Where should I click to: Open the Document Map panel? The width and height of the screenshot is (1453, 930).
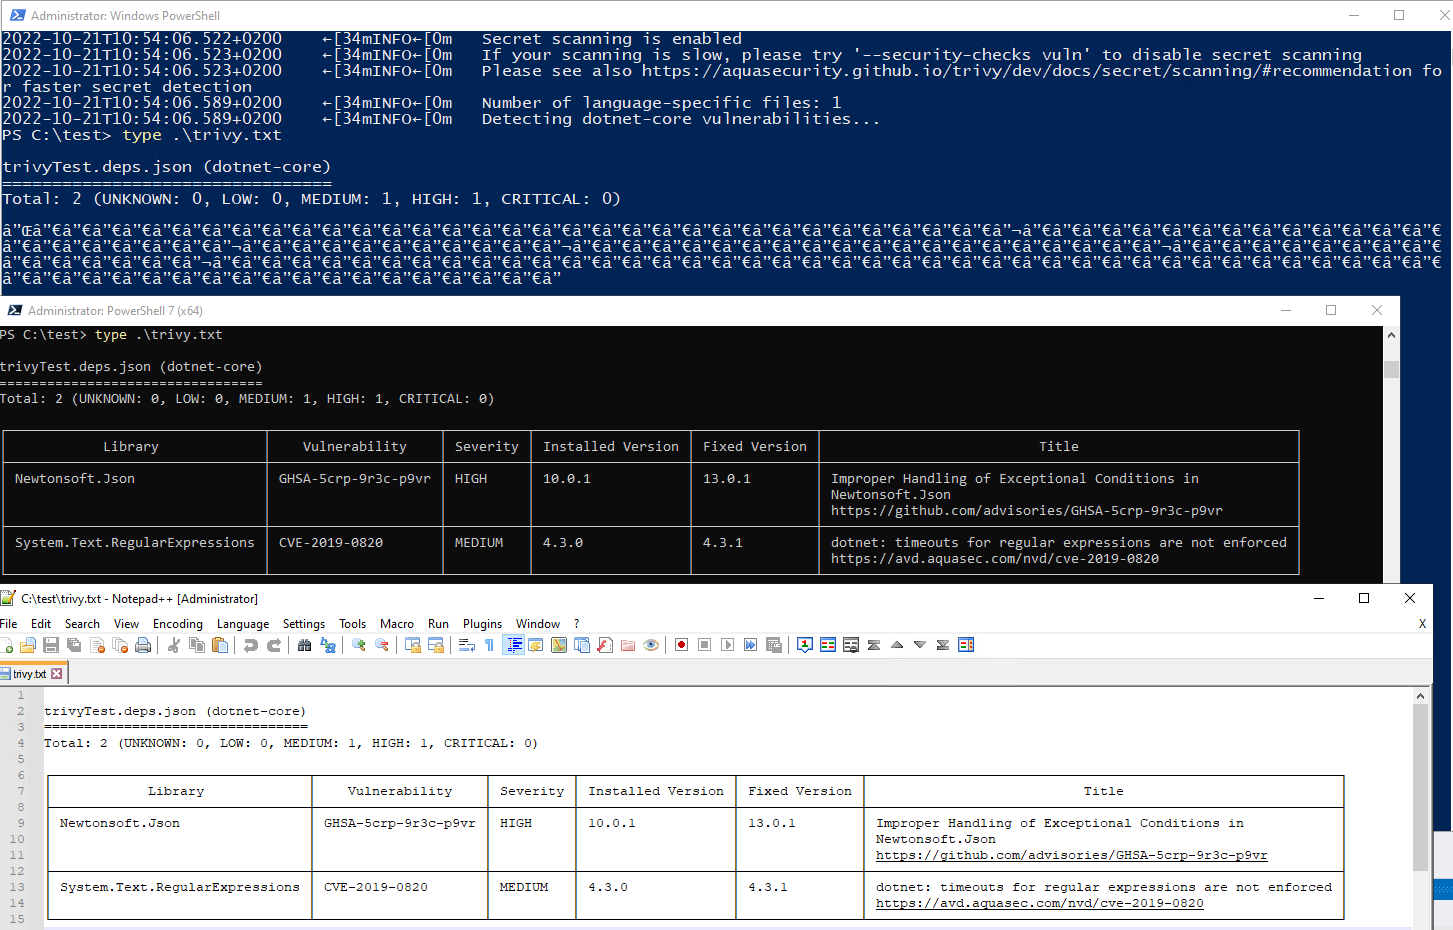pyautogui.click(x=557, y=645)
